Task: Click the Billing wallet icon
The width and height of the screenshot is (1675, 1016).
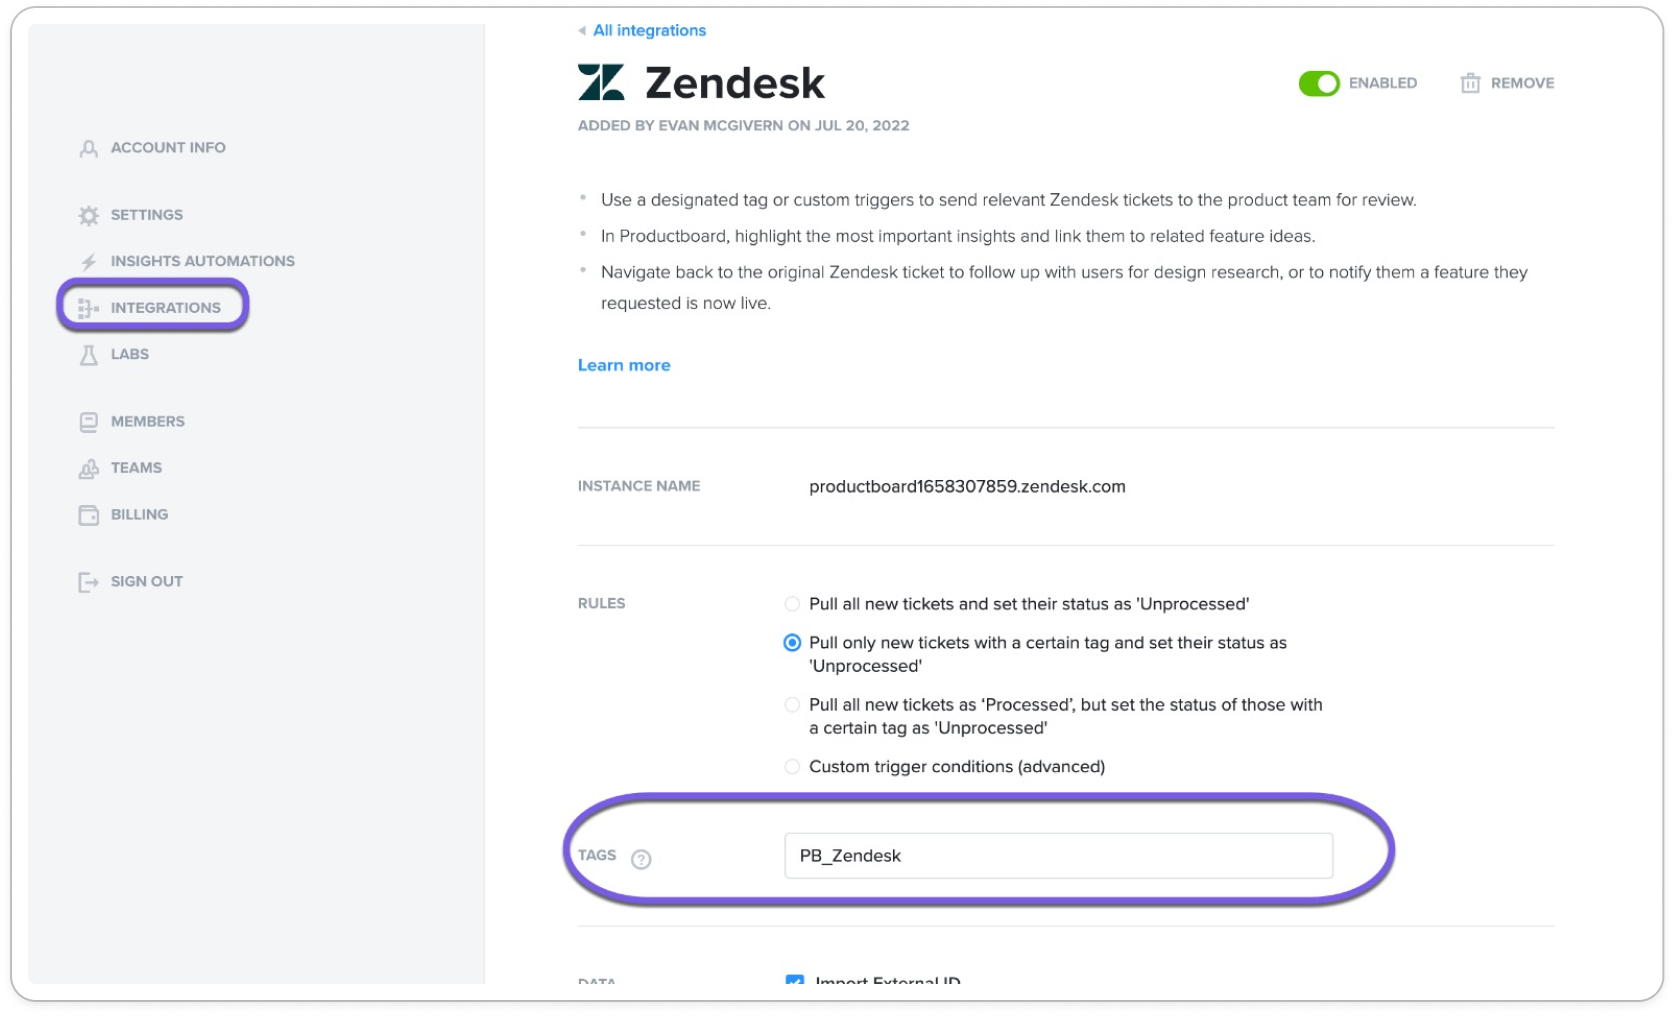Action: (89, 515)
